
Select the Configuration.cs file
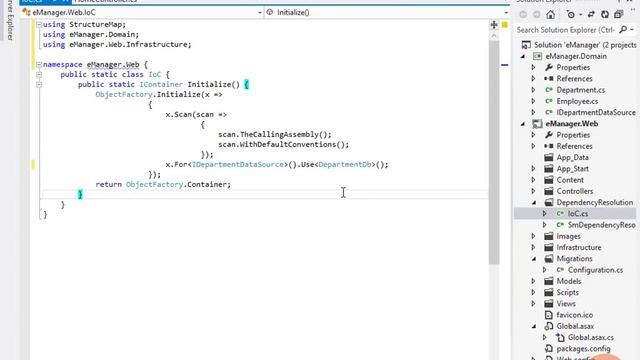tap(596, 270)
